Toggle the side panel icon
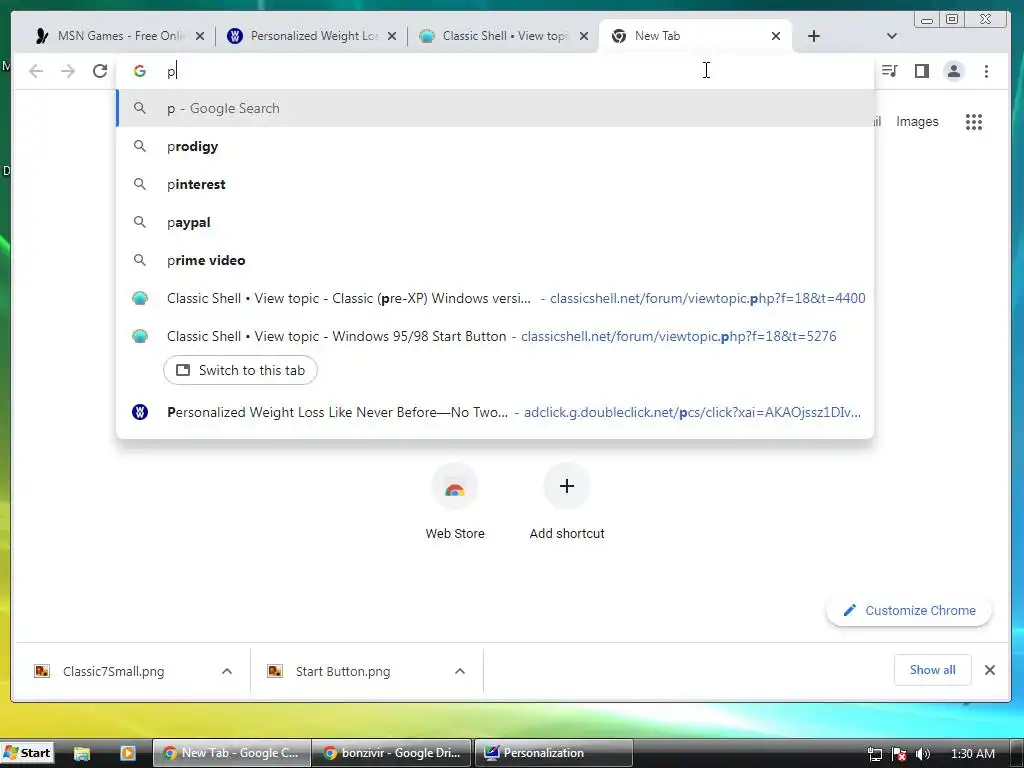 coord(921,71)
